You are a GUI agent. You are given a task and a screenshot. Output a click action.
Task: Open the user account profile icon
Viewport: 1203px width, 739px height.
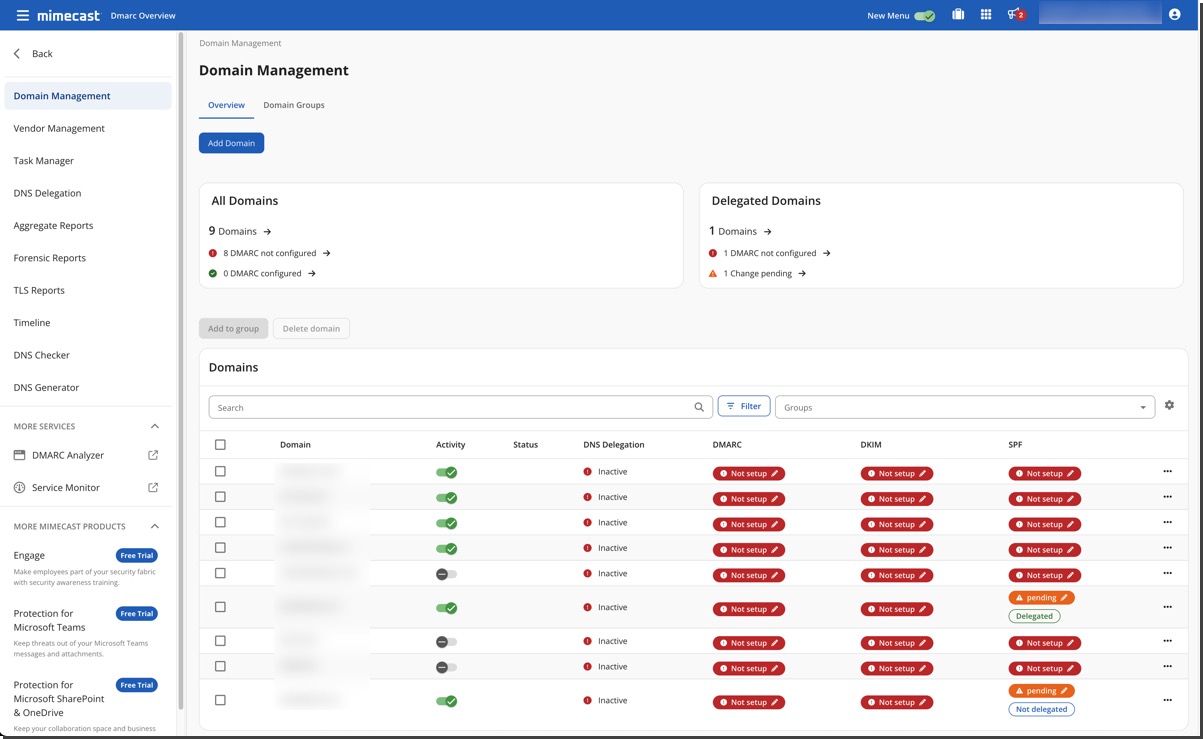click(1175, 15)
